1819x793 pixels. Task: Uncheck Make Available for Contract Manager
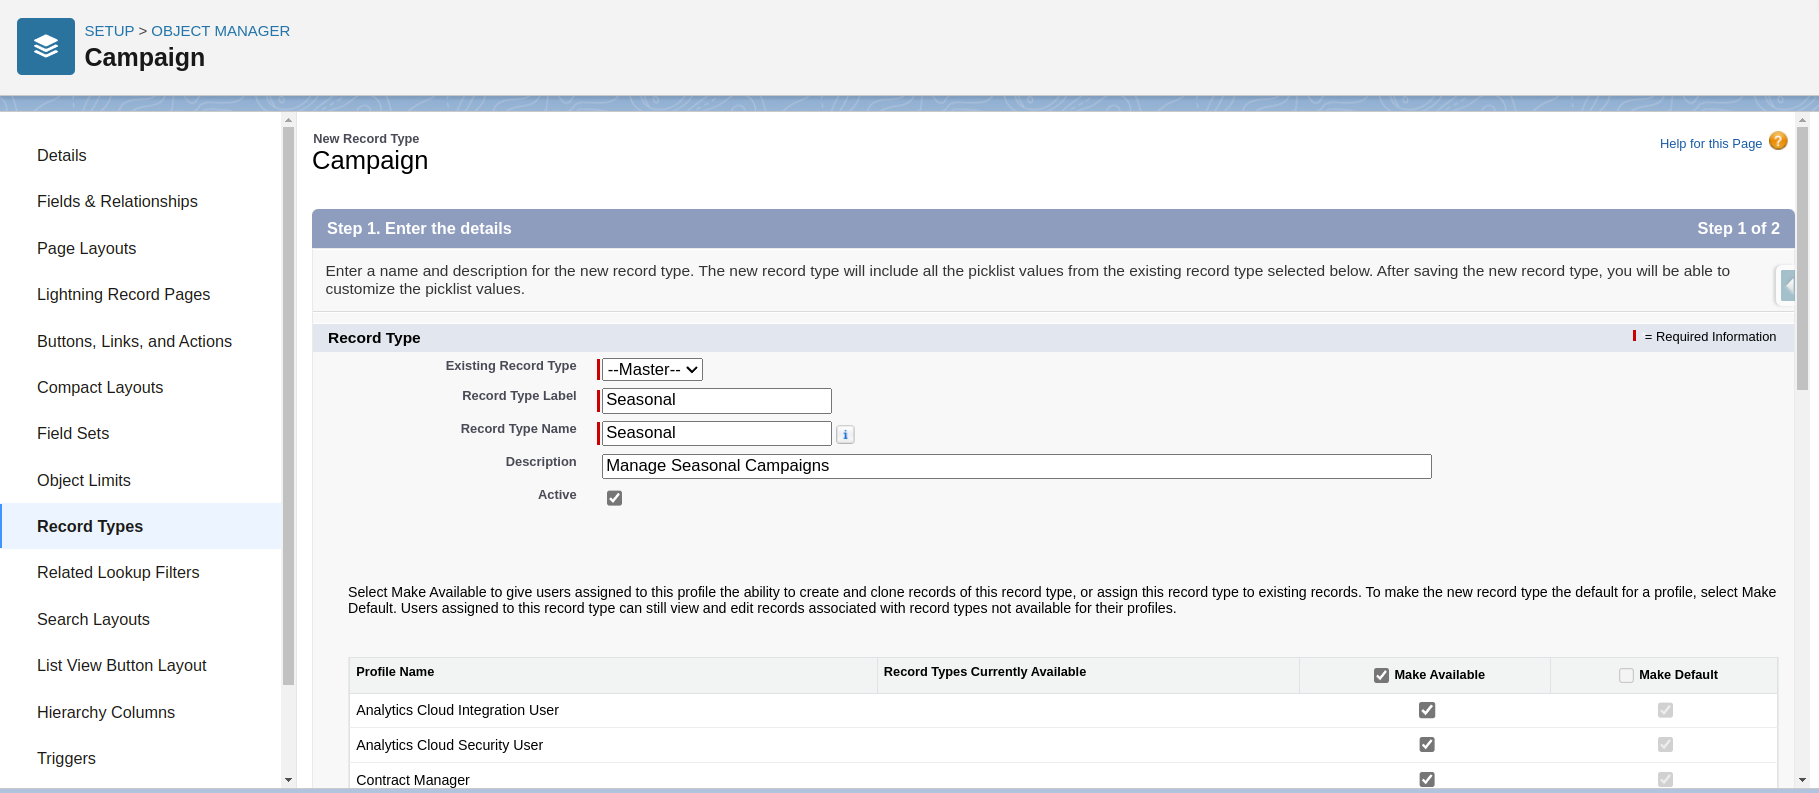coord(1427,779)
